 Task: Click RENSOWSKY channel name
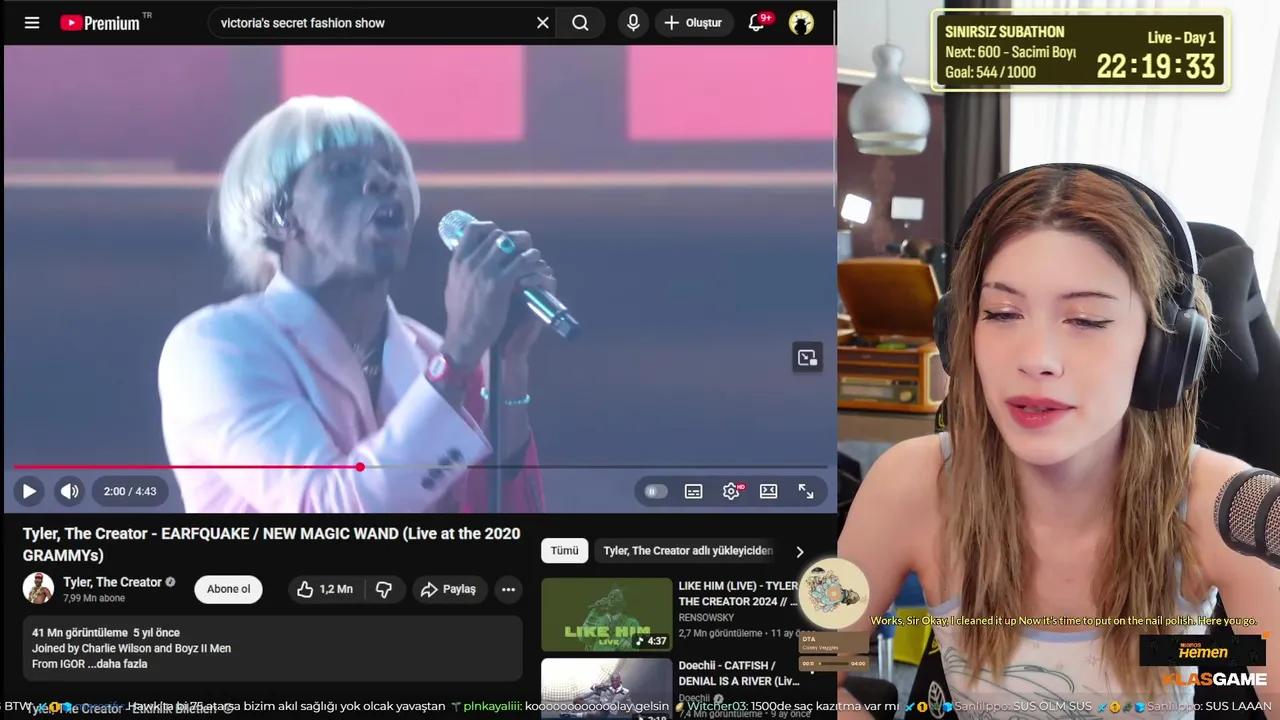click(706, 617)
